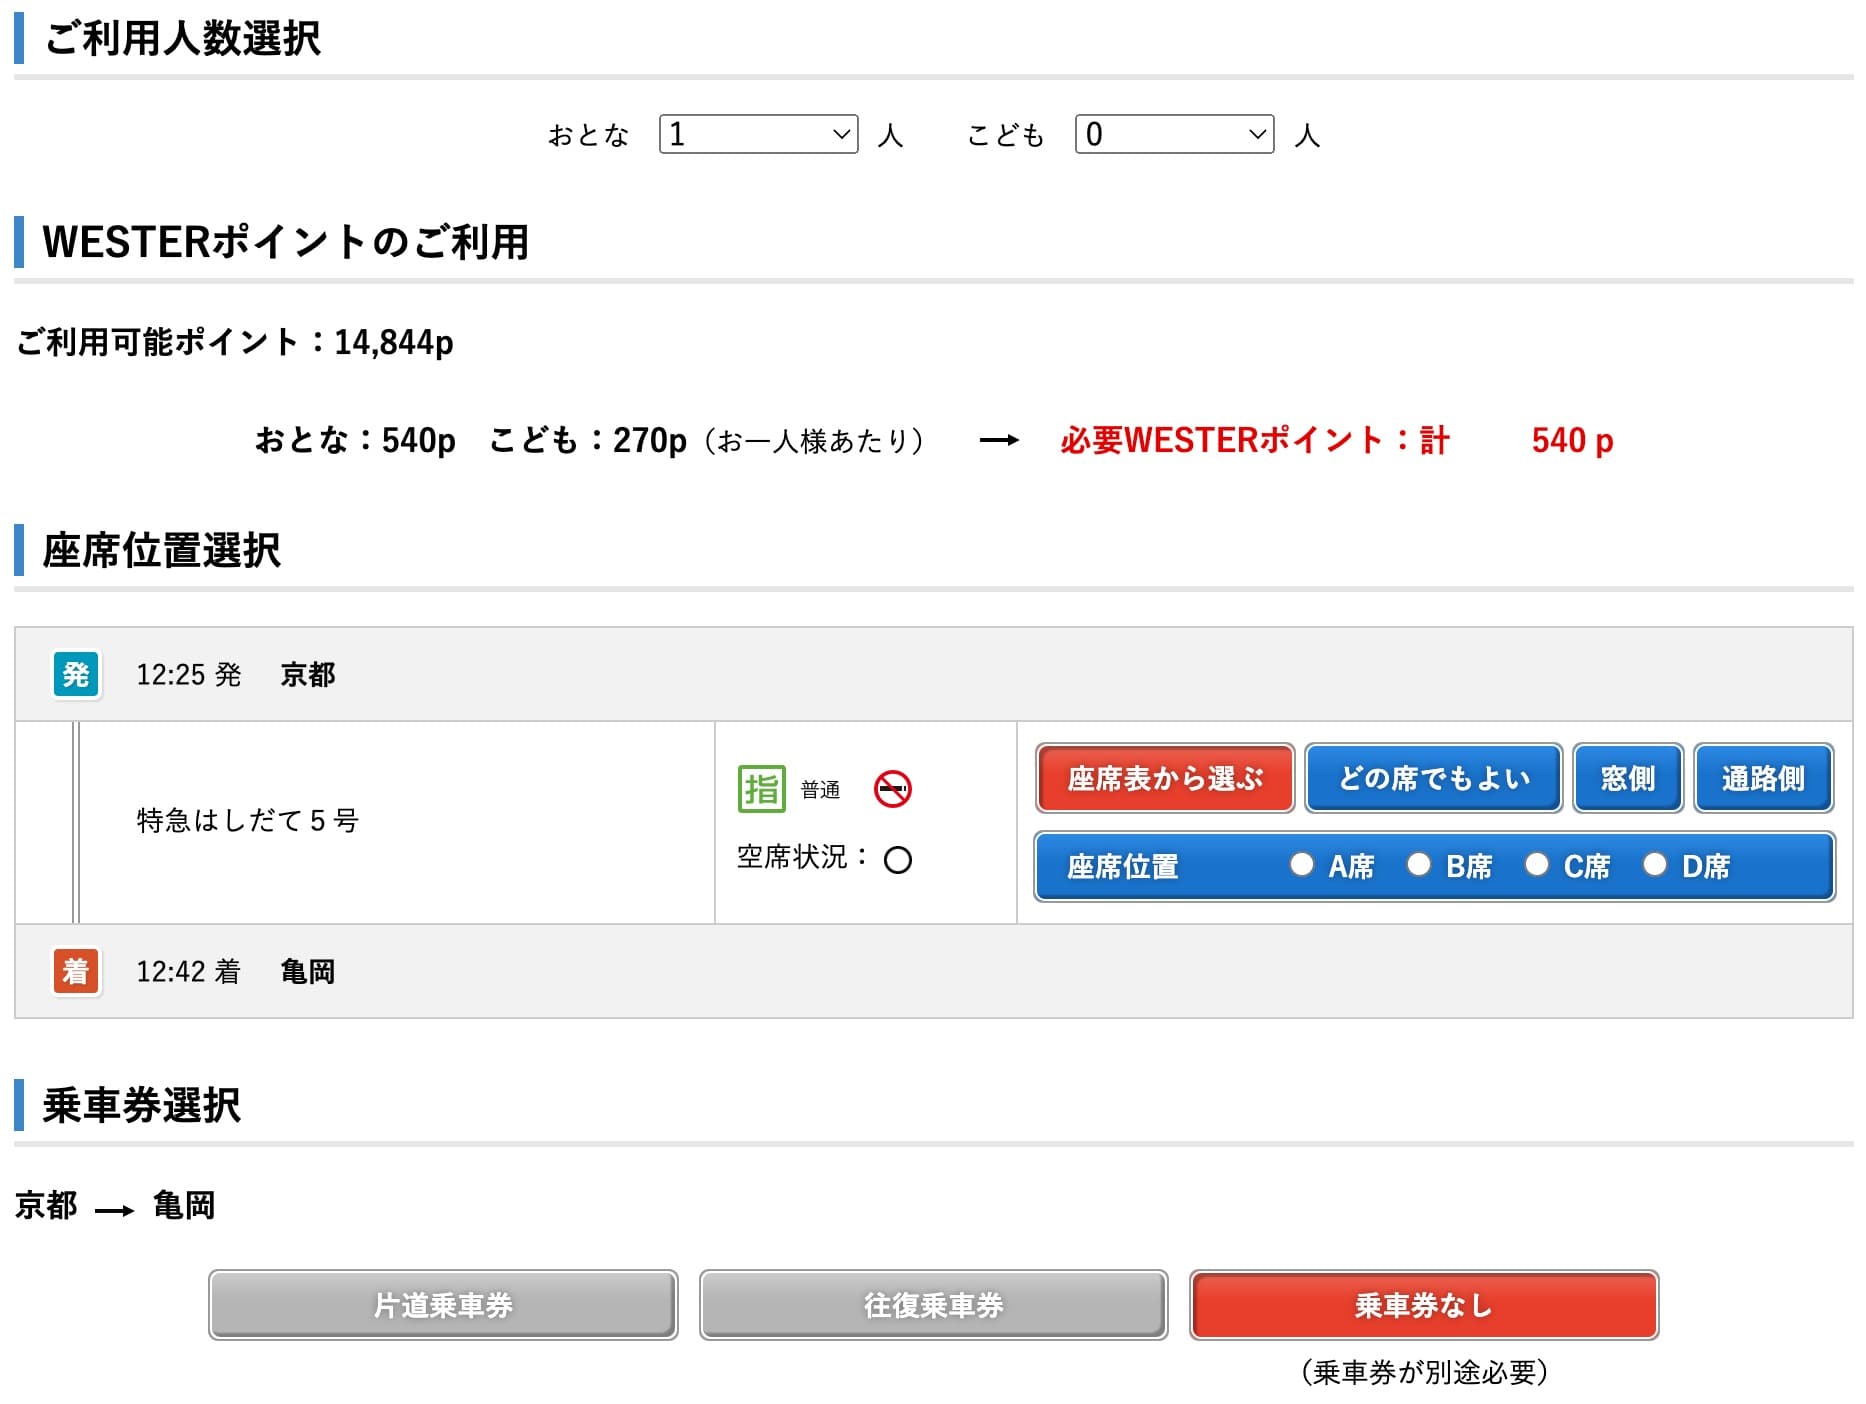Open the こども passenger count dropdown

tap(1174, 134)
